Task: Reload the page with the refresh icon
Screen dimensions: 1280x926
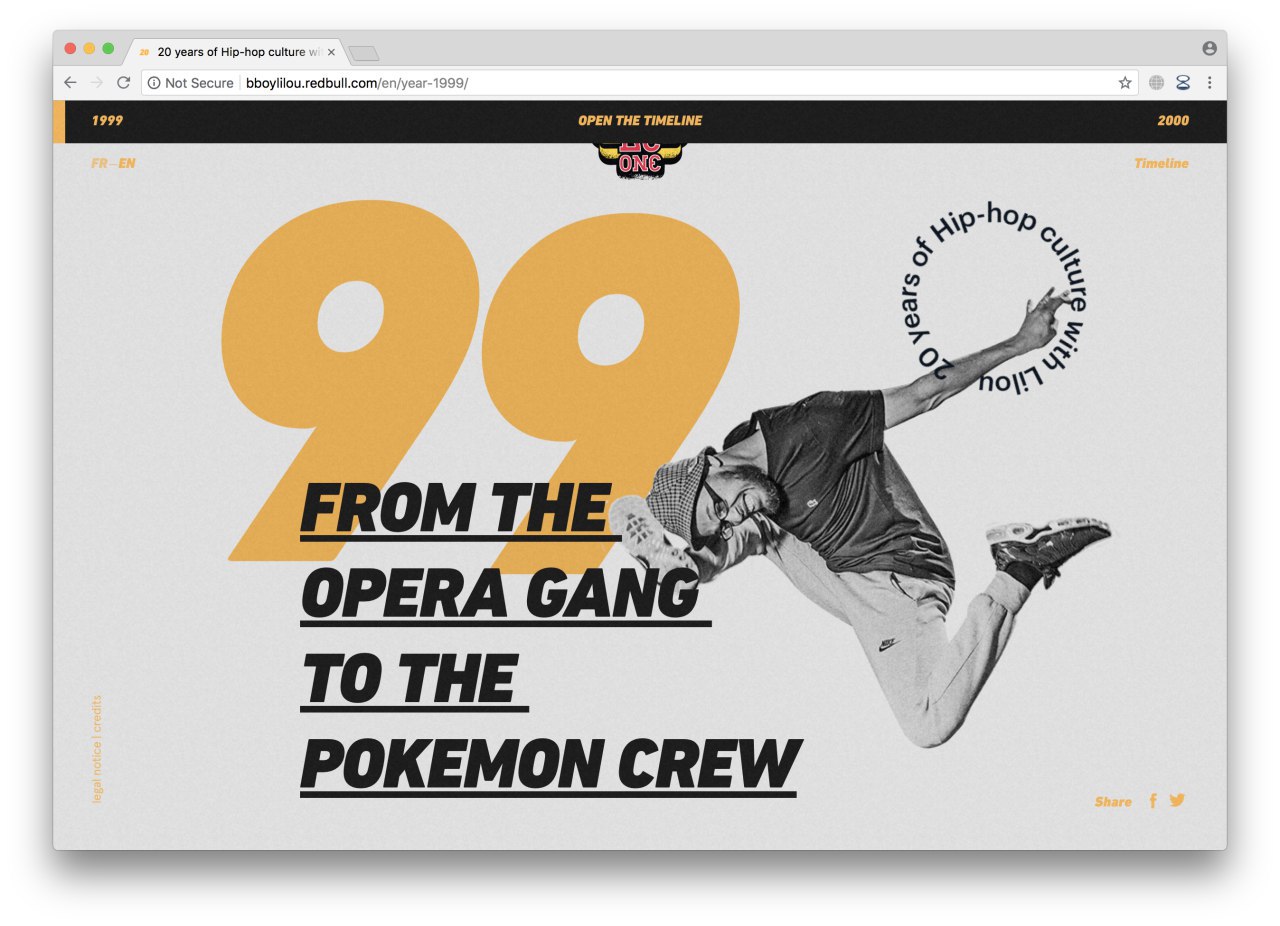Action: click(124, 83)
